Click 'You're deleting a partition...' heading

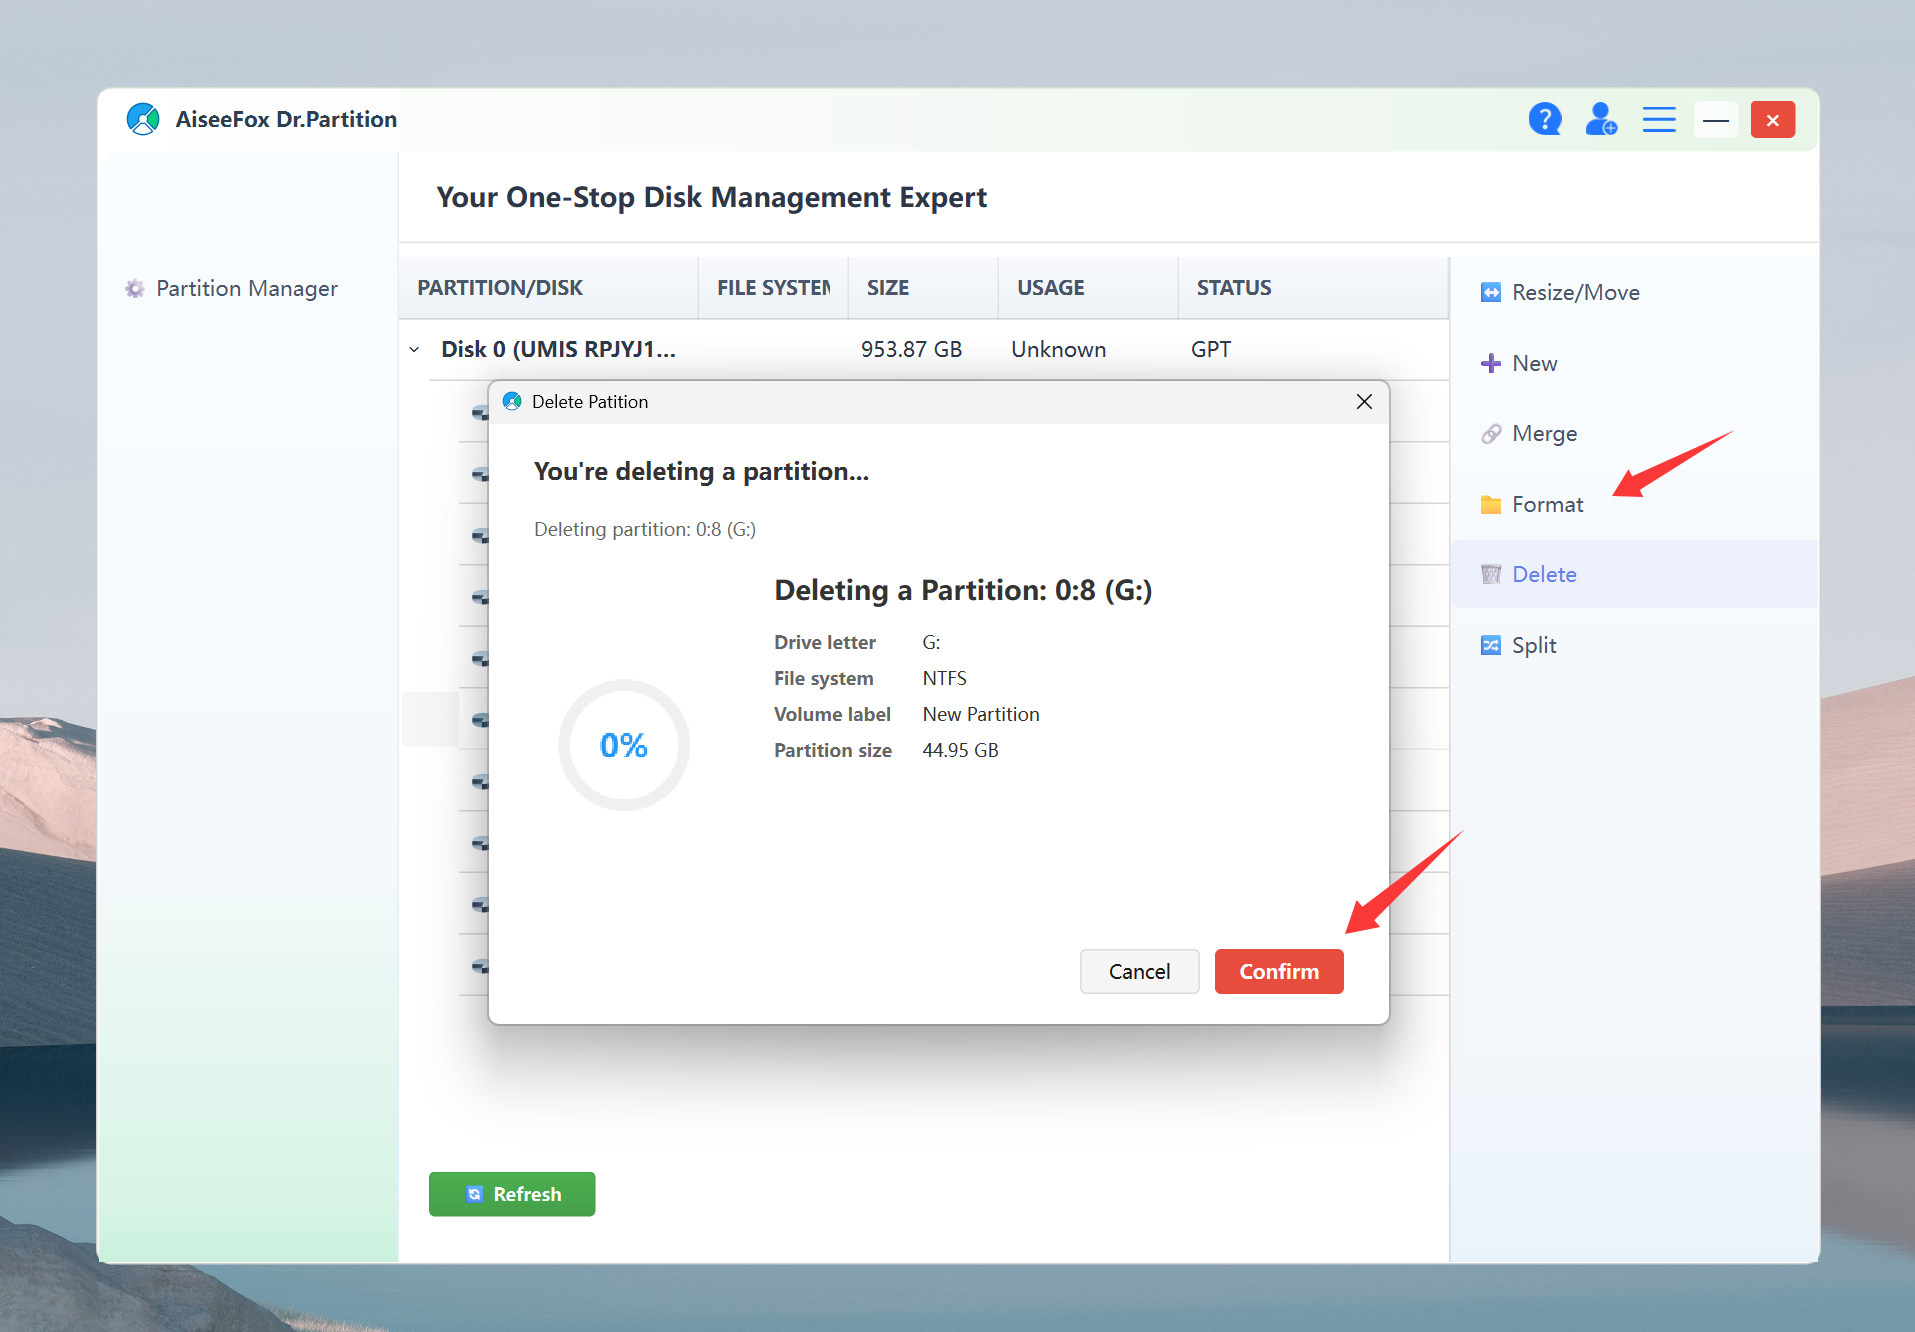(701, 472)
